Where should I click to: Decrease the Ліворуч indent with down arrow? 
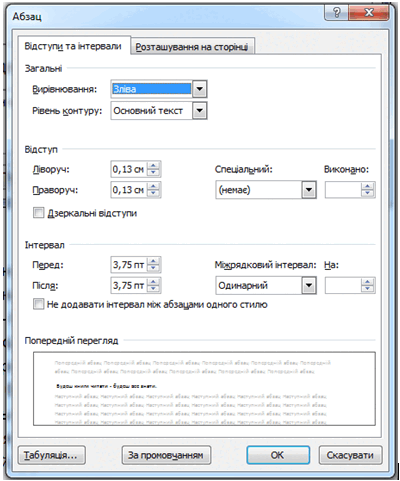pyautogui.click(x=153, y=173)
